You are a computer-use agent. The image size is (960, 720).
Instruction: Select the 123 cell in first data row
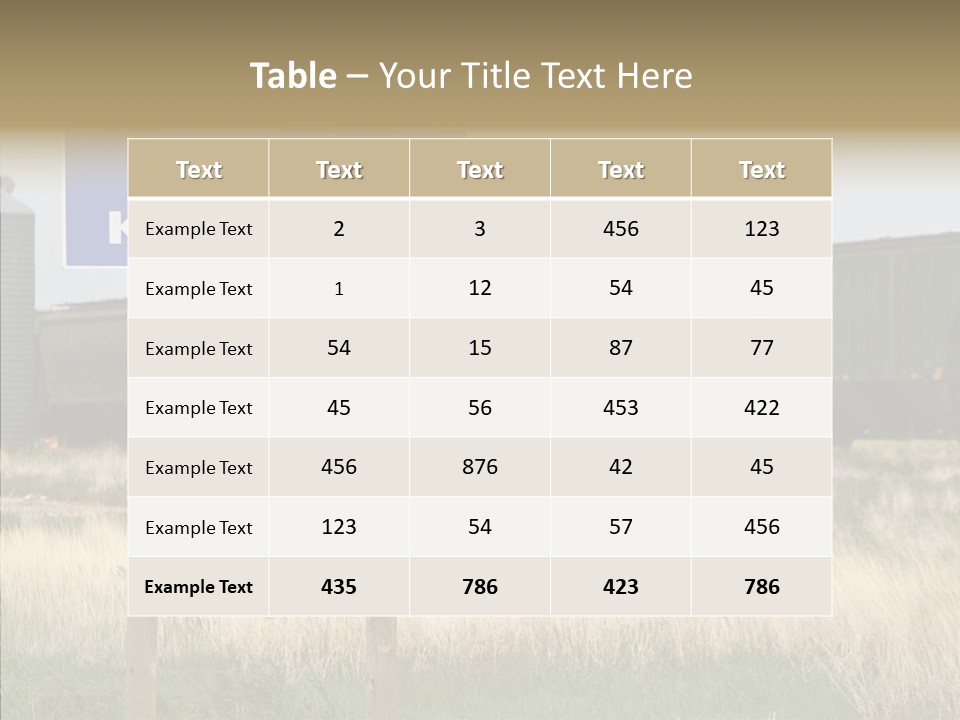(x=762, y=228)
